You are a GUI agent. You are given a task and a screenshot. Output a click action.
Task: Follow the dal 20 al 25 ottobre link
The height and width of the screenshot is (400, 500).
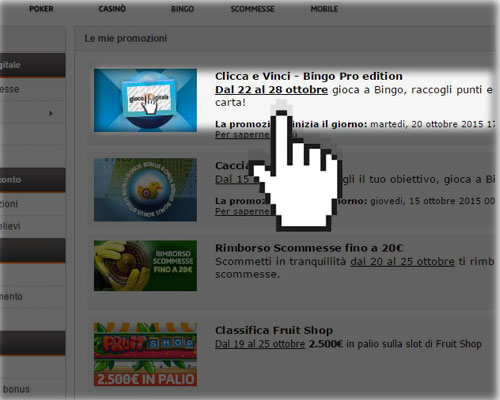pyautogui.click(x=402, y=261)
